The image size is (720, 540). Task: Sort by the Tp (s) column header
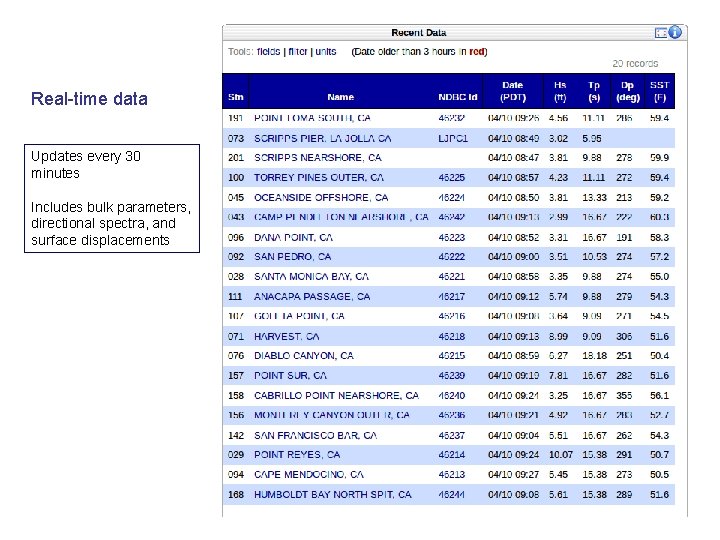tap(594, 91)
